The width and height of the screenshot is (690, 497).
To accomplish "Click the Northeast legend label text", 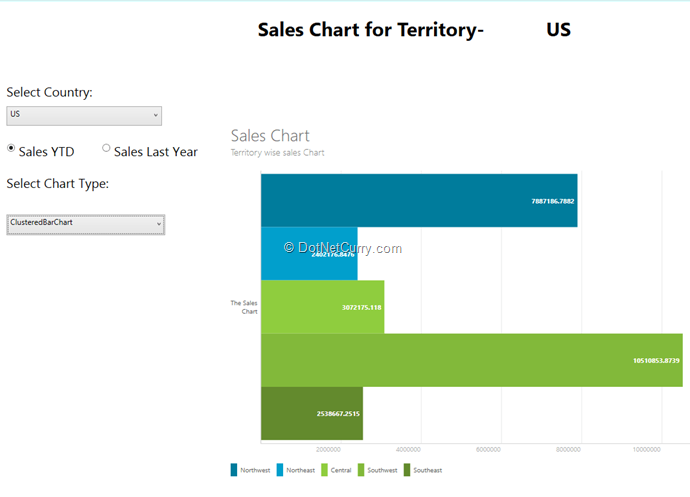I will [300, 470].
